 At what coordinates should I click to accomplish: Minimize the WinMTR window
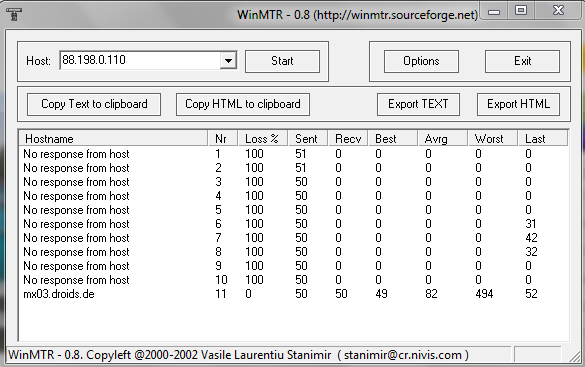tap(494, 12)
